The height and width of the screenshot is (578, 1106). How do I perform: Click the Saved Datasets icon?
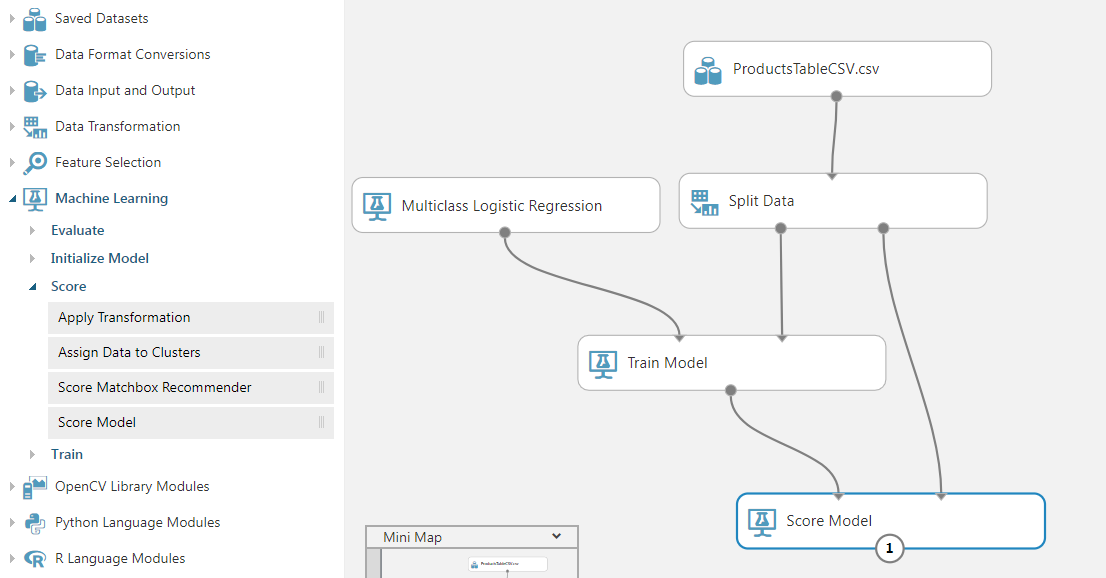pyautogui.click(x=35, y=18)
